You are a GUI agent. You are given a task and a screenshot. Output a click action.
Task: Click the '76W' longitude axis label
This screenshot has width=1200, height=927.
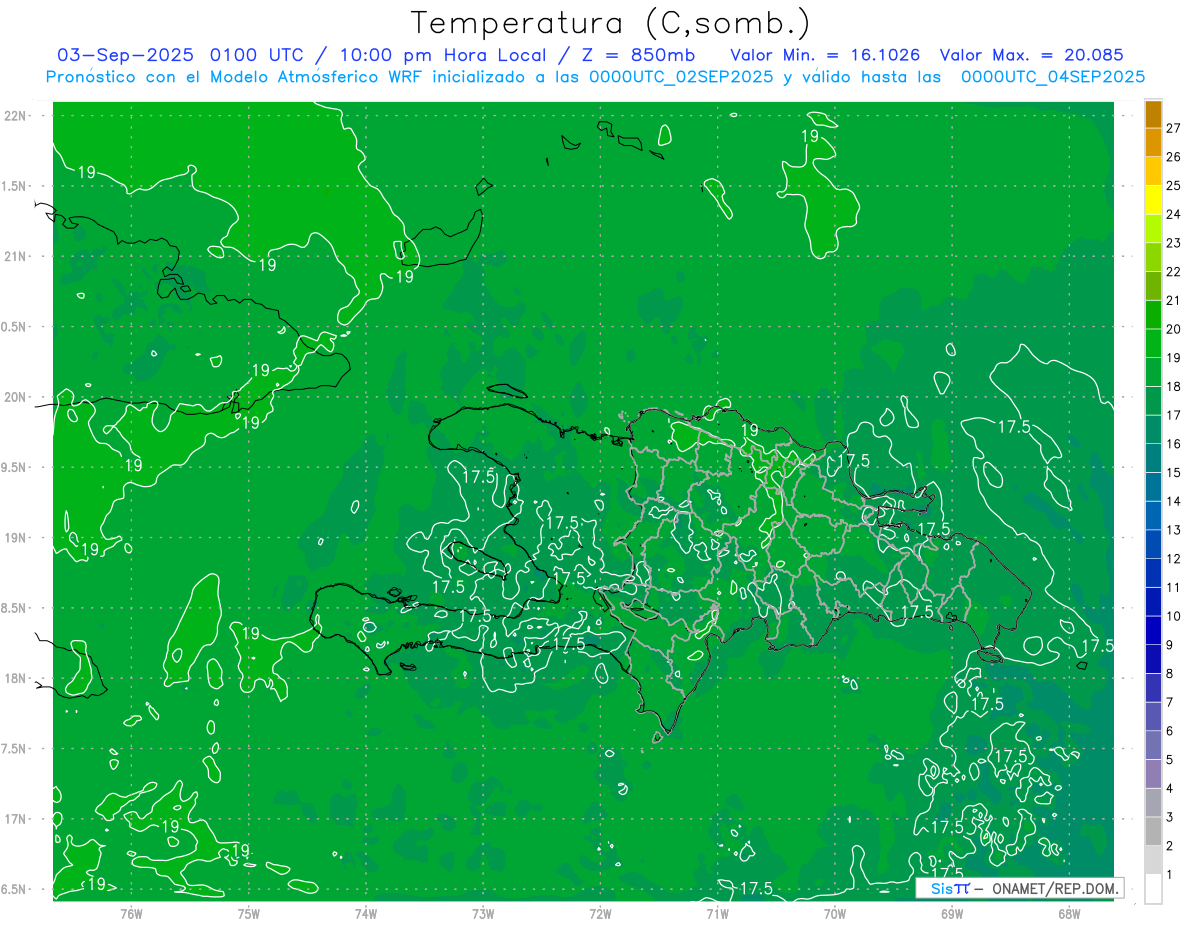131,914
